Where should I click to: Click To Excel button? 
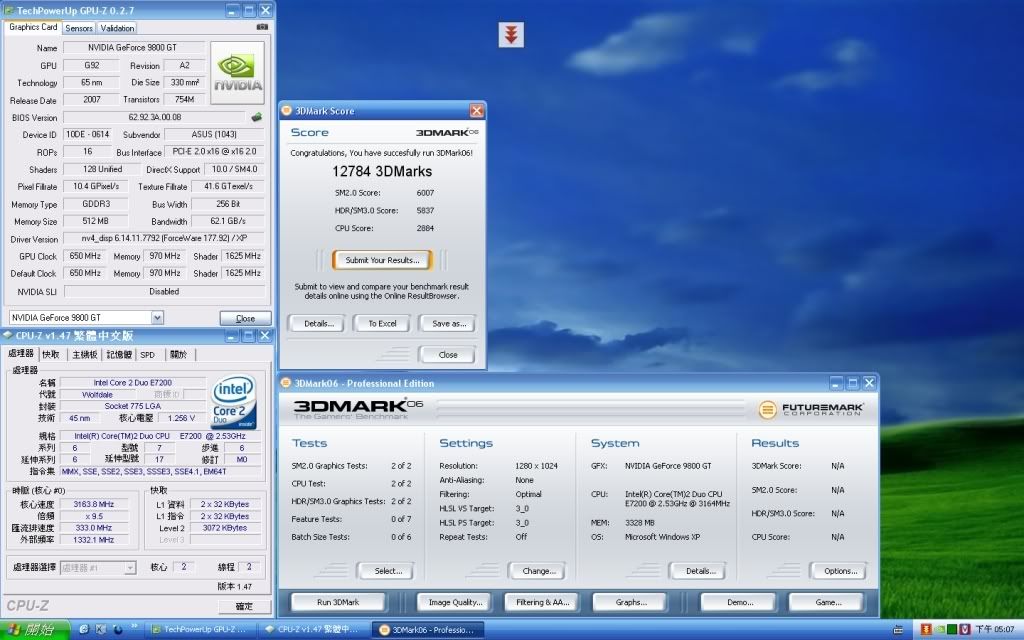(x=383, y=323)
